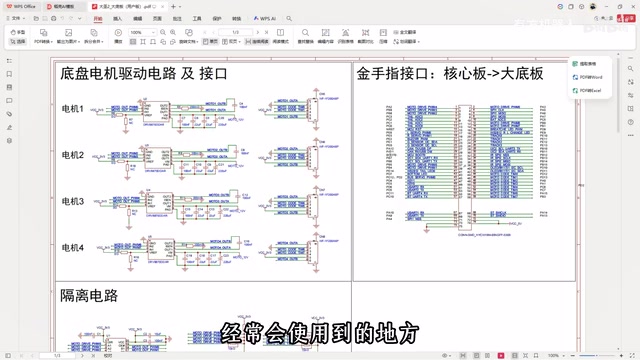This screenshot has height=360, width=640.
Task: Open eye-protection dropdown in status bar
Action: [x=446, y=356]
